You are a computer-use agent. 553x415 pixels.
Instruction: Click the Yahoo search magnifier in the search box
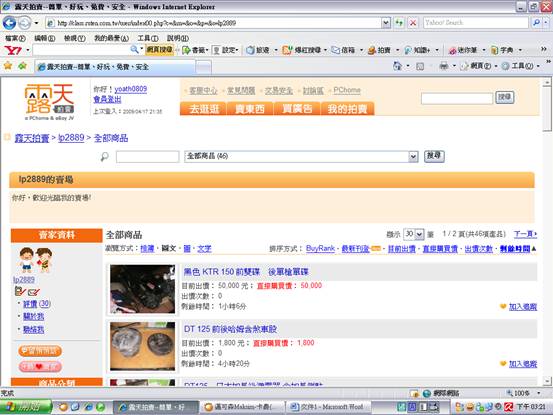[537, 23]
